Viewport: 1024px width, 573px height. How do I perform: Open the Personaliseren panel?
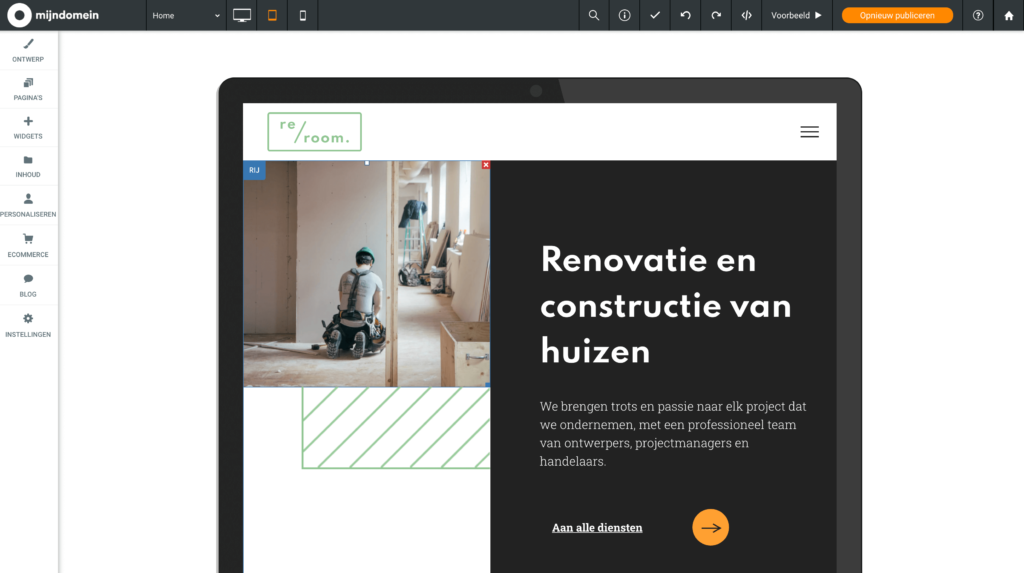pyautogui.click(x=28, y=205)
